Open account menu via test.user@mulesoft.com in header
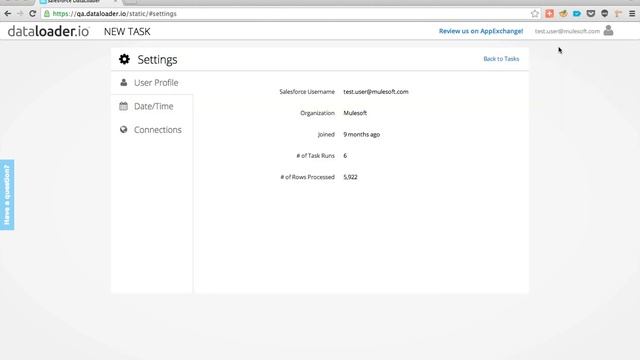640x360 pixels. point(567,31)
